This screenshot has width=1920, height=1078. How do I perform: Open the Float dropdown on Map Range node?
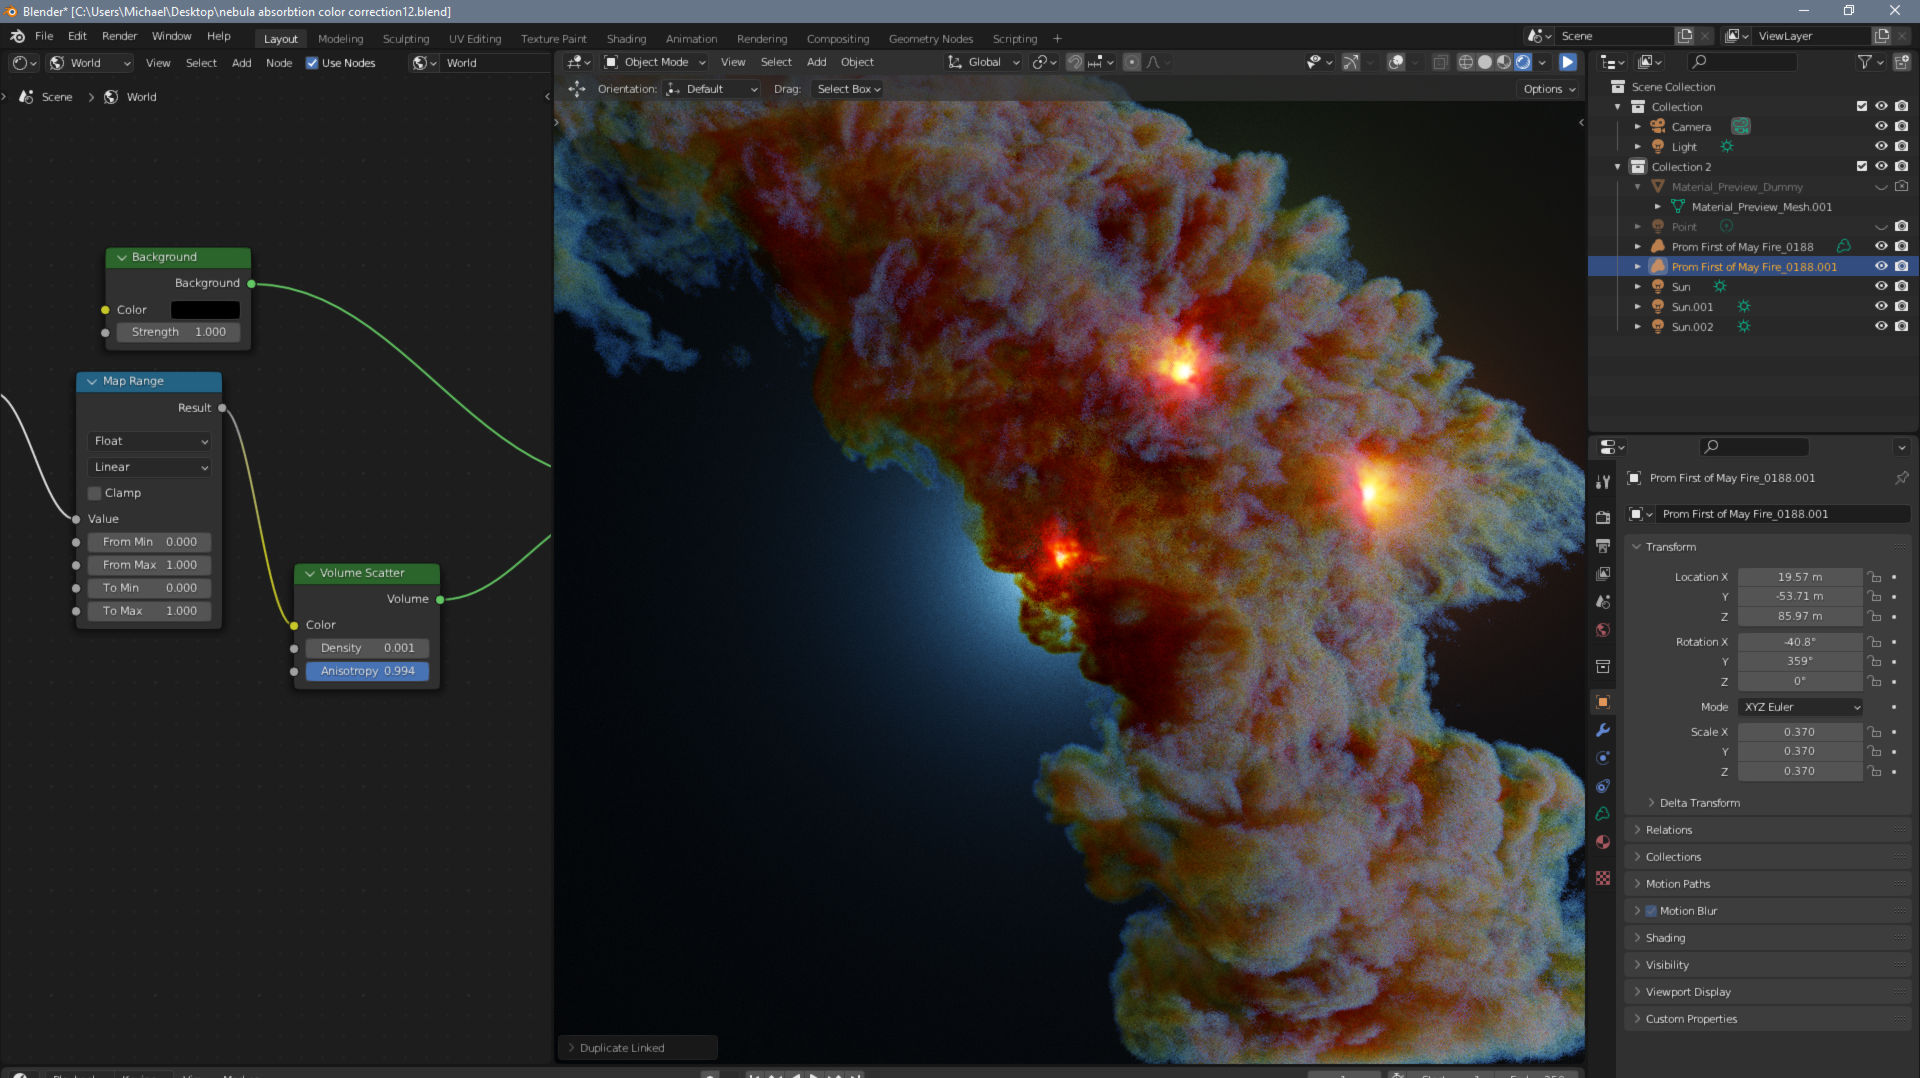(148, 441)
